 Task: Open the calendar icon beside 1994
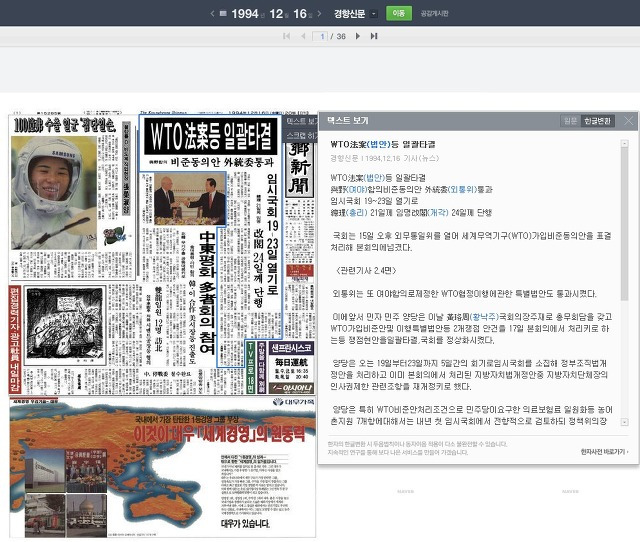point(223,13)
